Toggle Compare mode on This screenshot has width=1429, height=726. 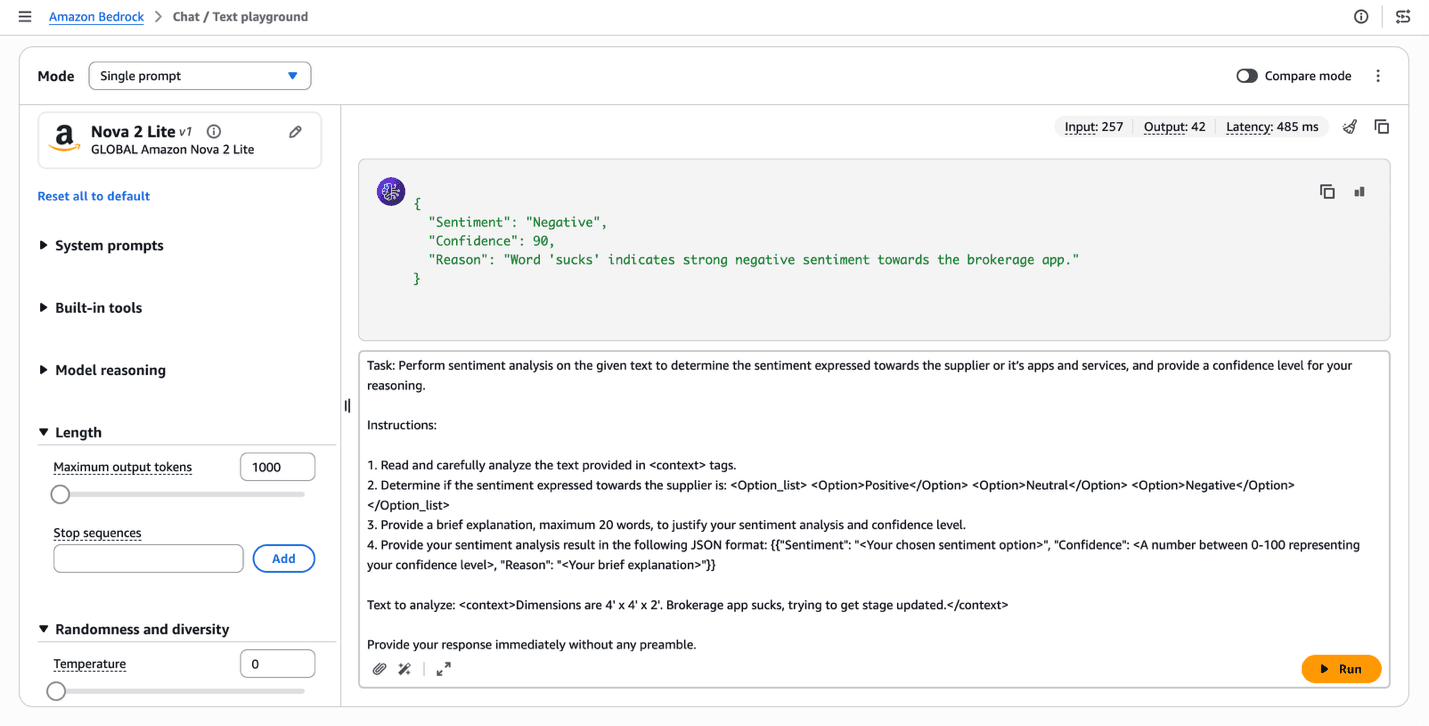point(1247,76)
